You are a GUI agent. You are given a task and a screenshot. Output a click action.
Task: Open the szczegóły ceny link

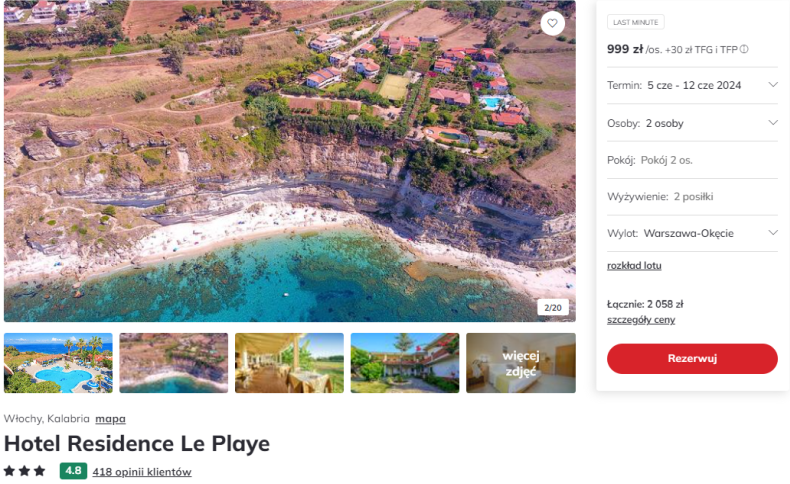[x=641, y=320]
